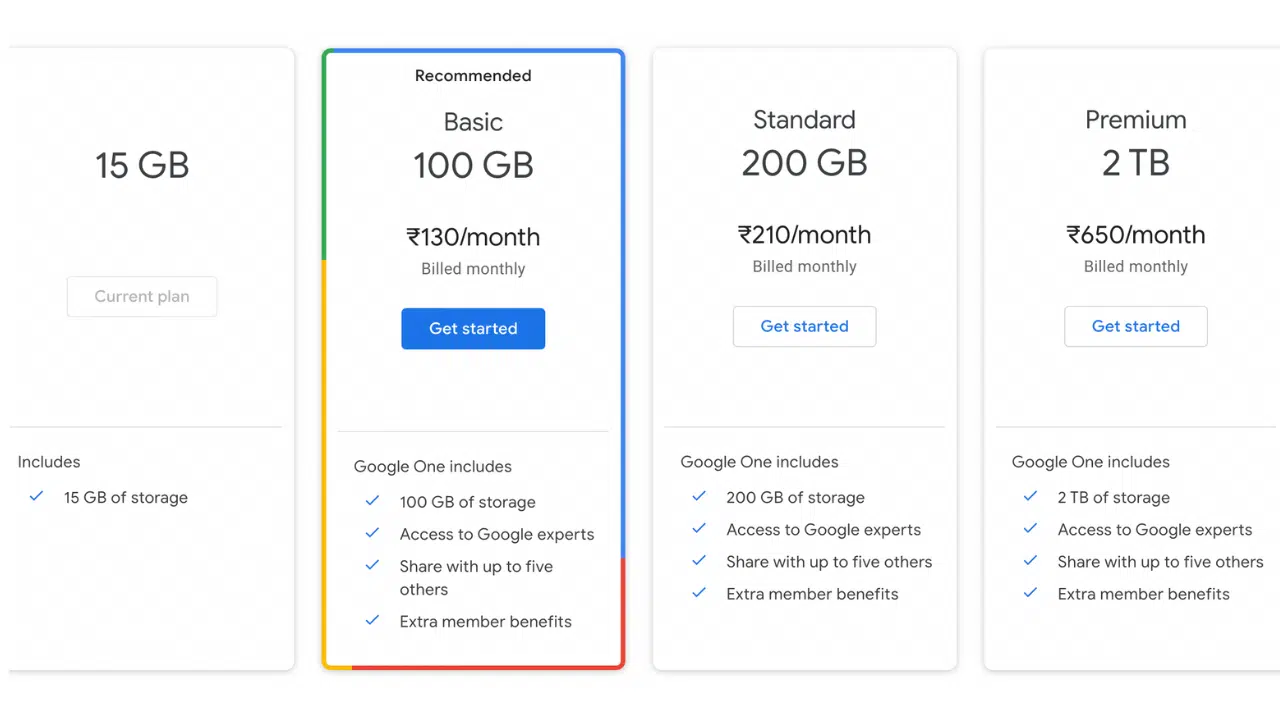Select the checkmark by Access to Google experts on Basic
The height and width of the screenshot is (720, 1280).
pos(372,533)
